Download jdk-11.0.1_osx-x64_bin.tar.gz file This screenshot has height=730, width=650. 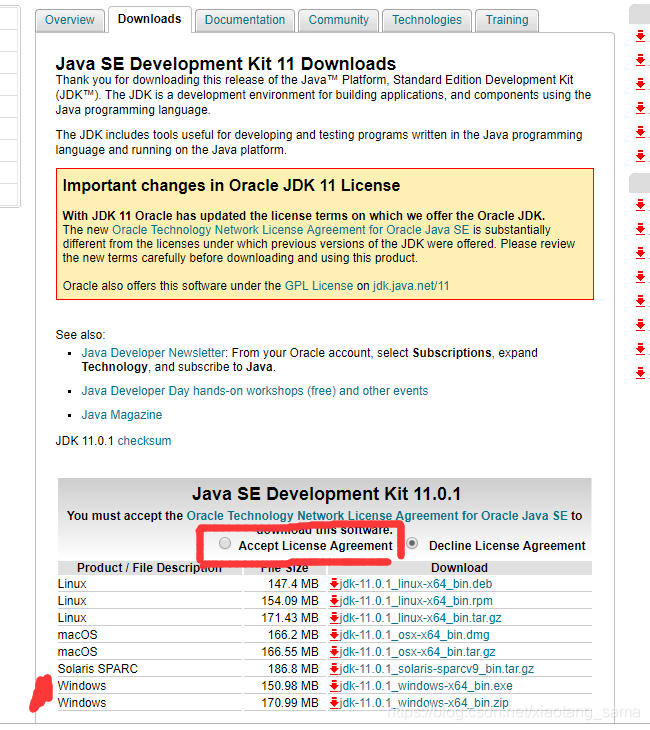417,652
